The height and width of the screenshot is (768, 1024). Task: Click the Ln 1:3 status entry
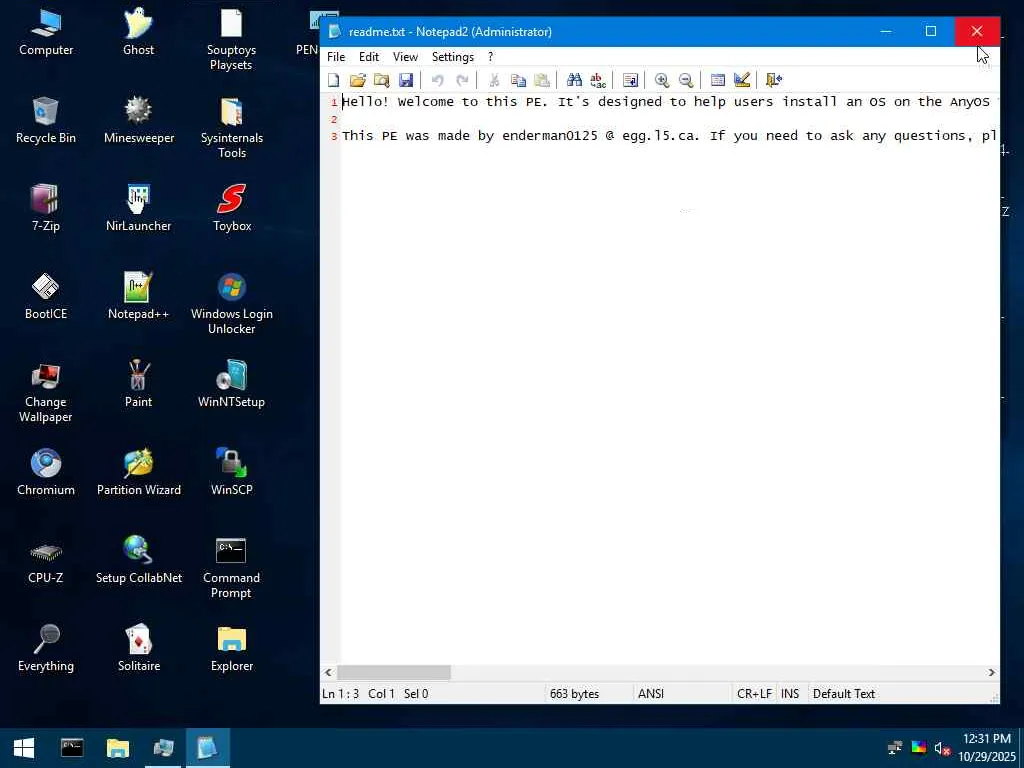[x=340, y=694]
